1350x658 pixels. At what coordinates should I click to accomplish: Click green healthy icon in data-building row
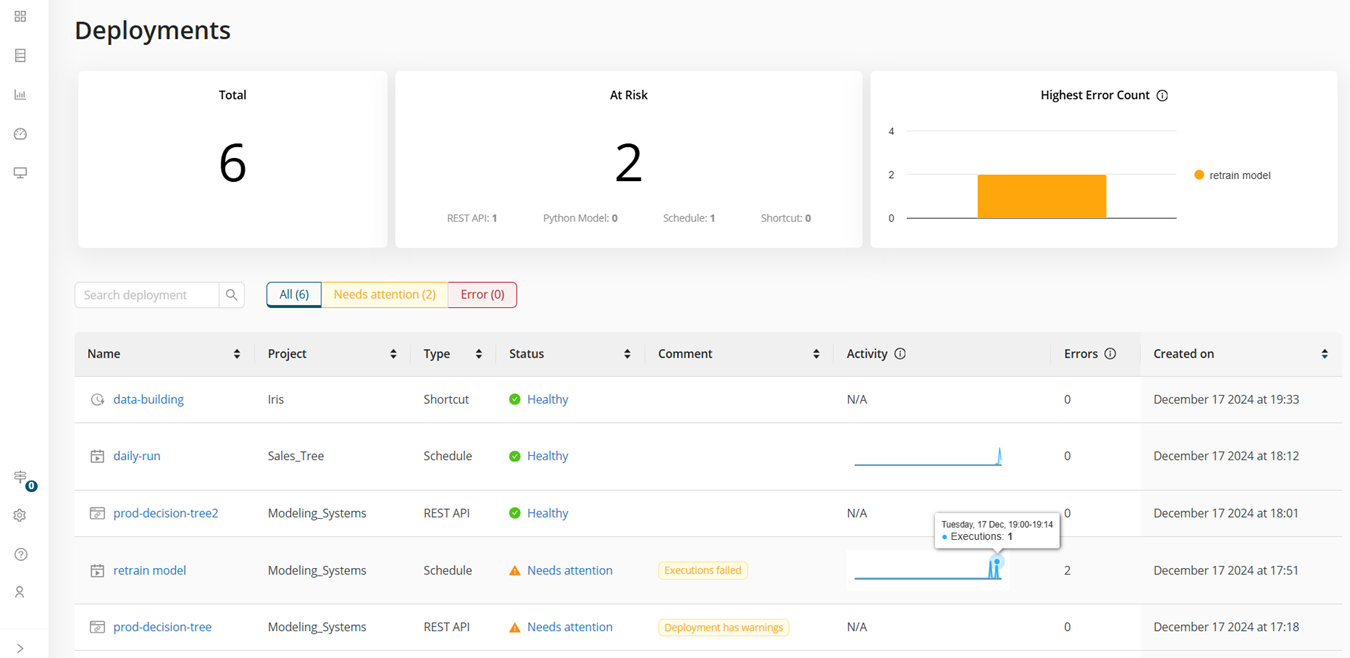point(515,399)
